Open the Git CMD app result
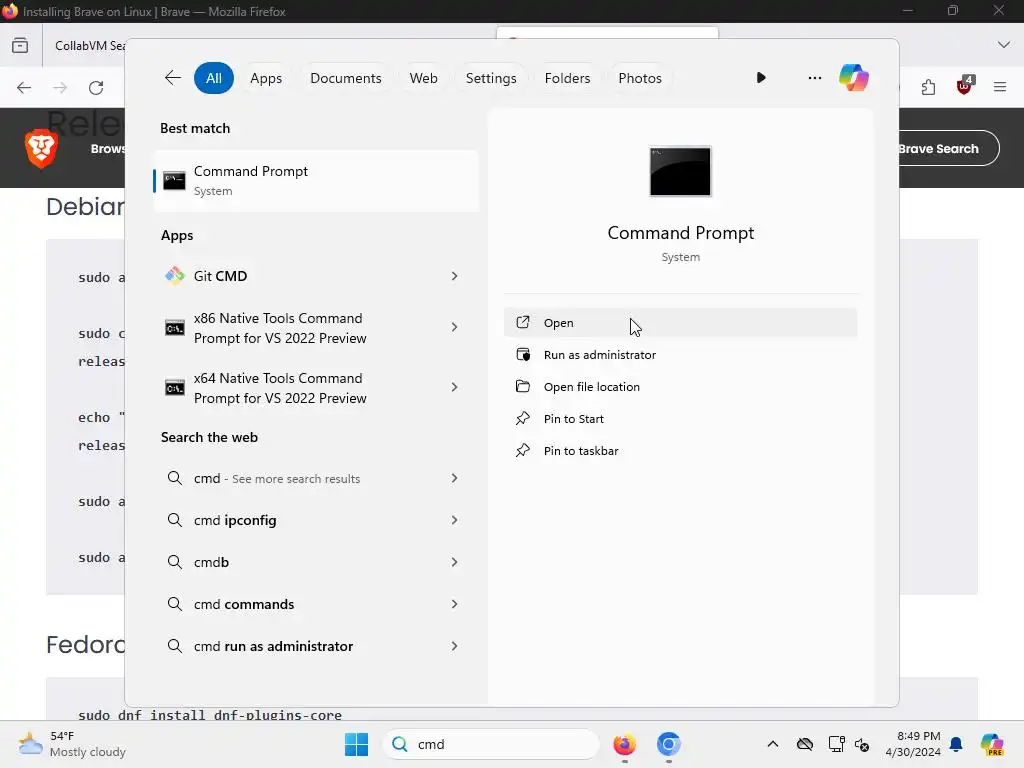Viewport: 1024px width, 768px height. 300,276
